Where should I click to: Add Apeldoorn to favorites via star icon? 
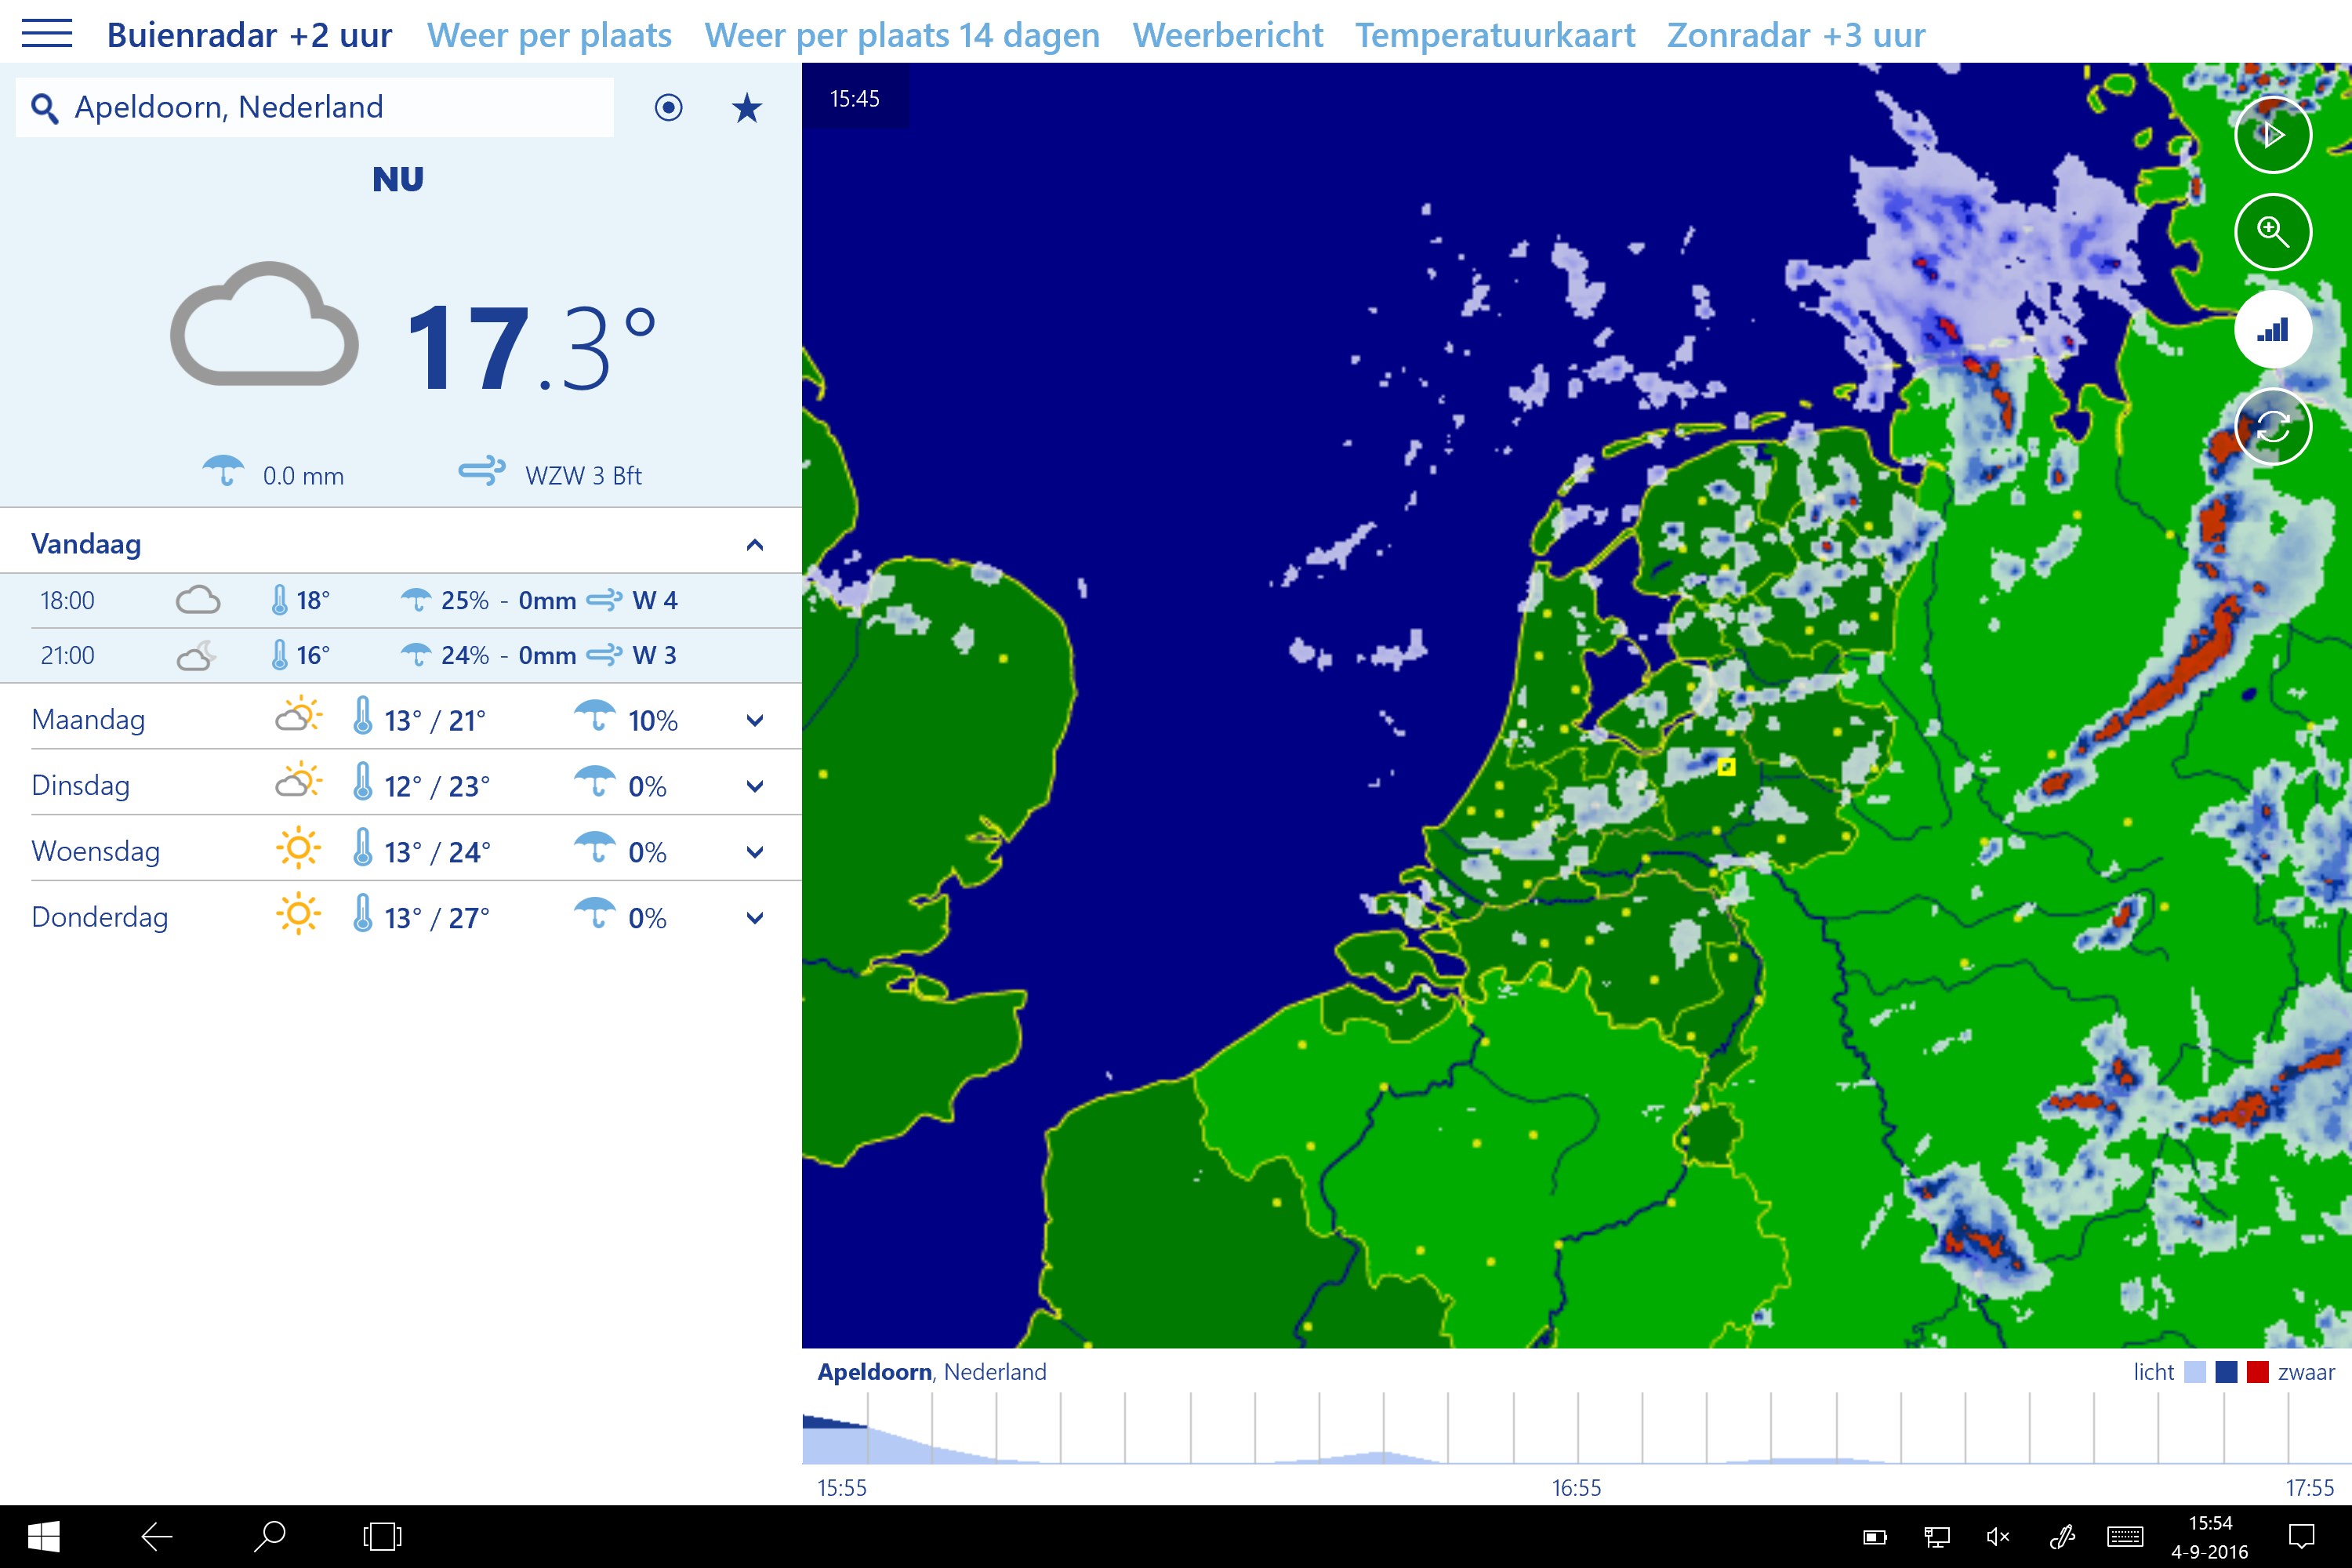[746, 107]
